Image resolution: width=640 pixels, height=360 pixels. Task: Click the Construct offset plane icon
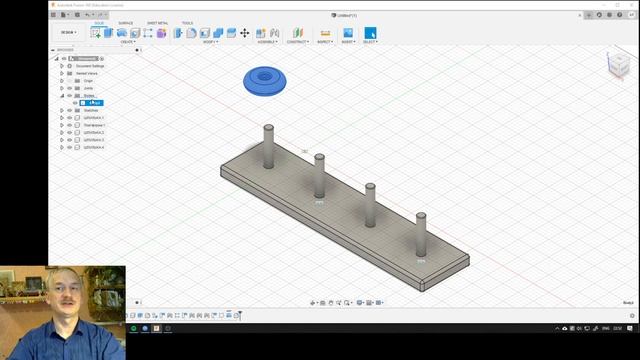pyautogui.click(x=298, y=33)
